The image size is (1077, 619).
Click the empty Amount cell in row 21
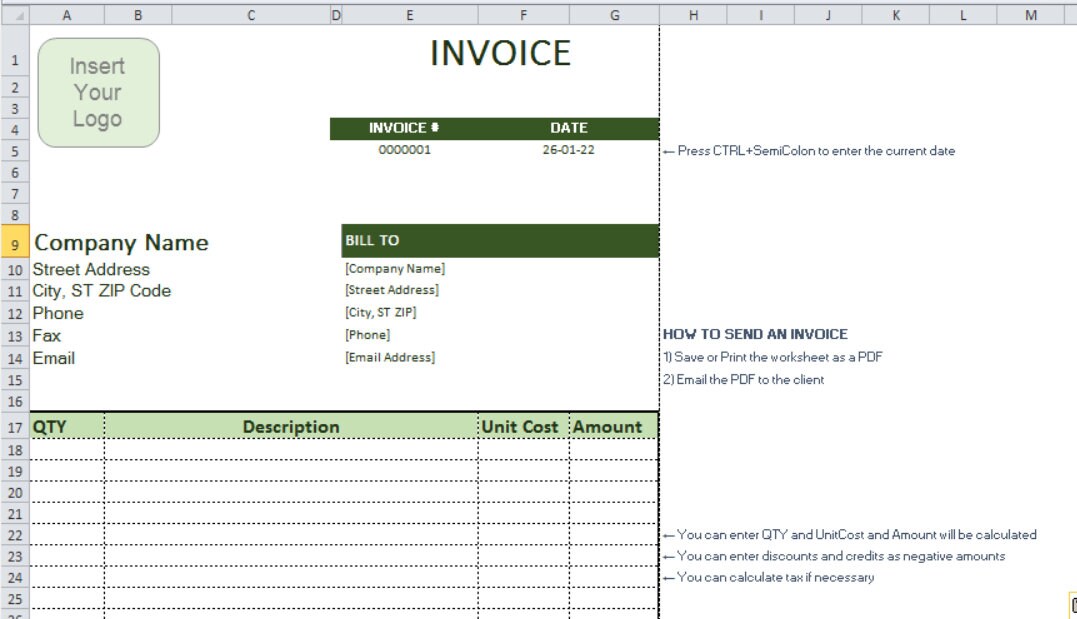tap(613, 514)
